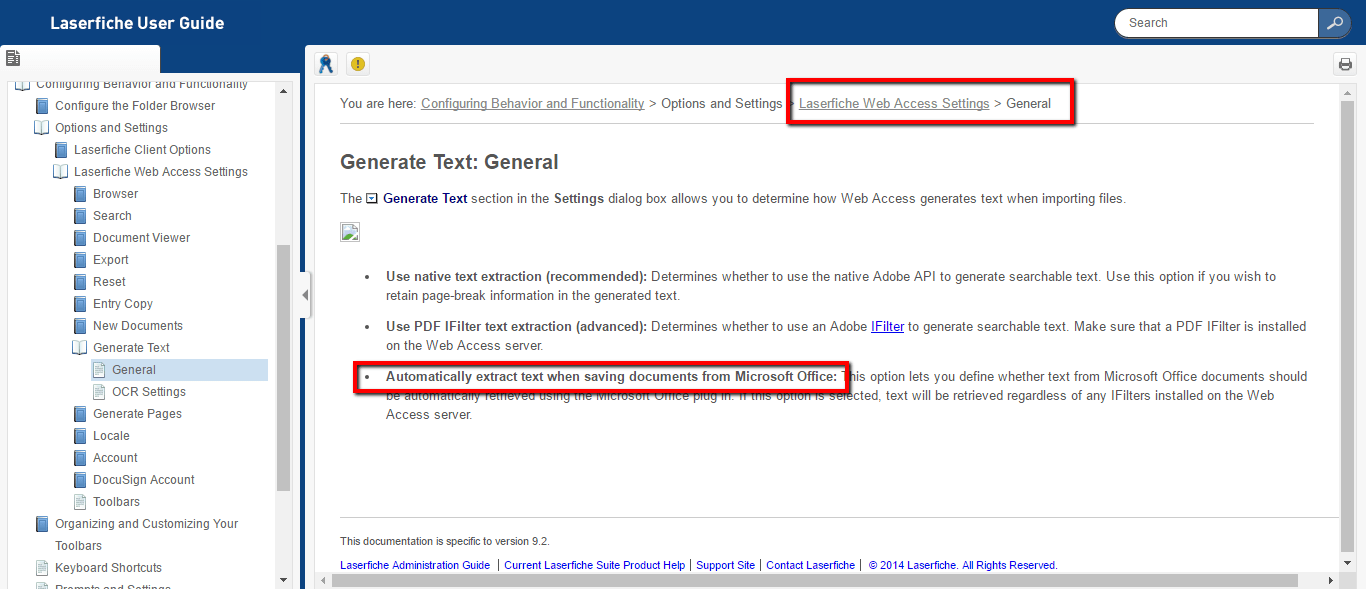Screen dimensions: 1366x589
Task: Click the table of contents tab icon
Action: (13, 59)
